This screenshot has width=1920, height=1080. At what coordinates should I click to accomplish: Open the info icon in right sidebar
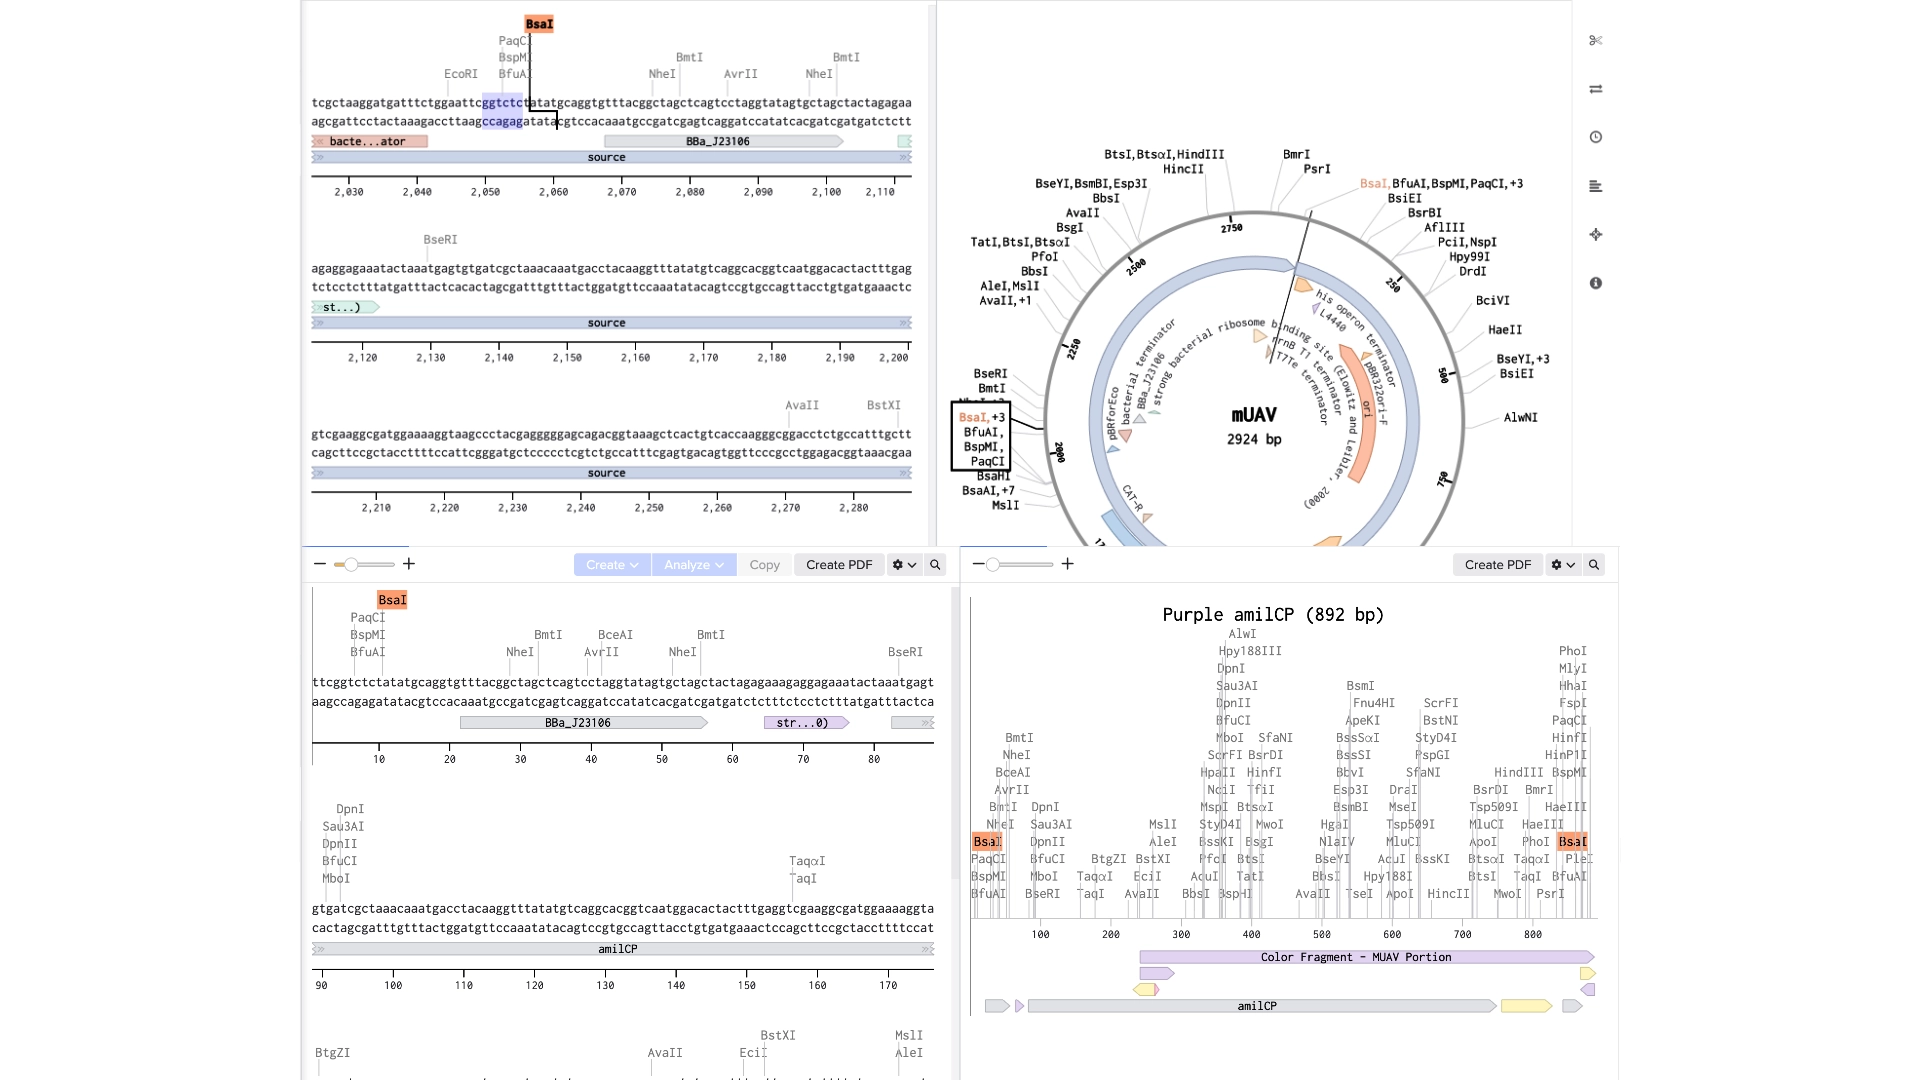pos(1595,283)
